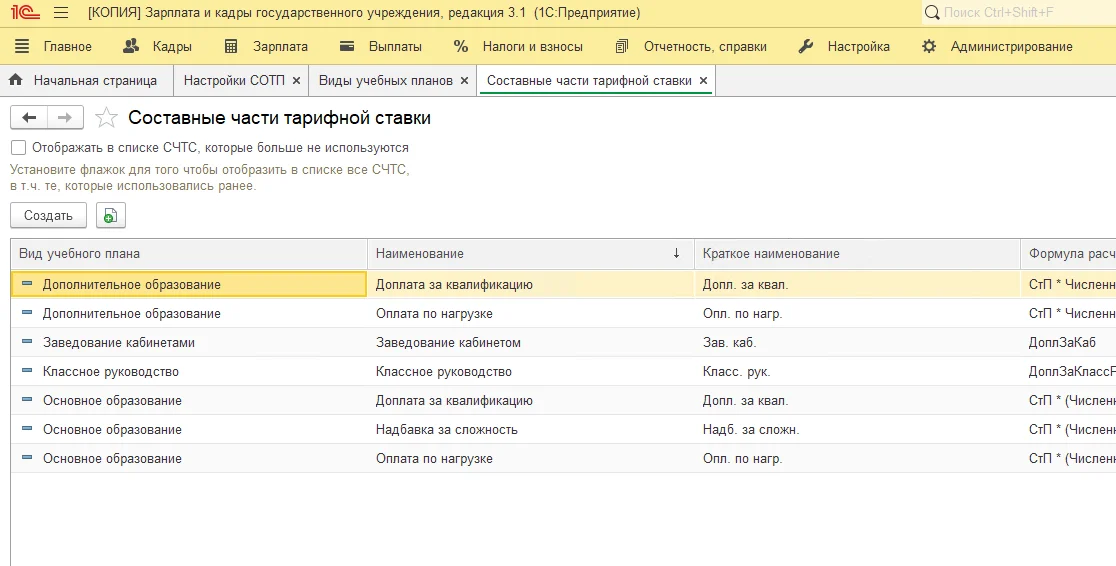The height and width of the screenshot is (566, 1116).
Task: Click the Зарплата calculator icon
Action: tap(231, 46)
